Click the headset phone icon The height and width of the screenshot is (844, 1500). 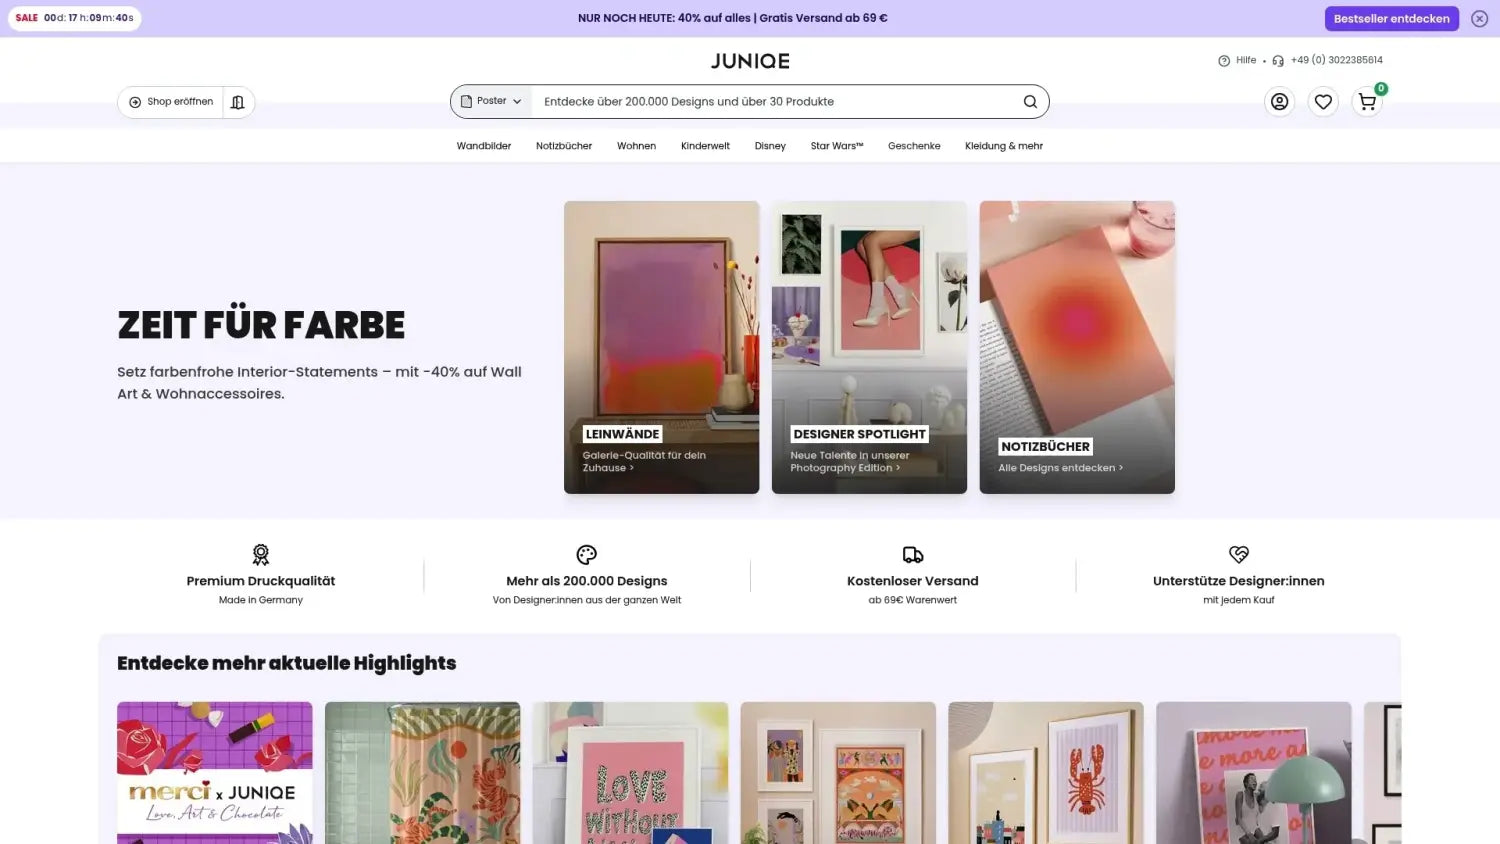(x=1278, y=61)
